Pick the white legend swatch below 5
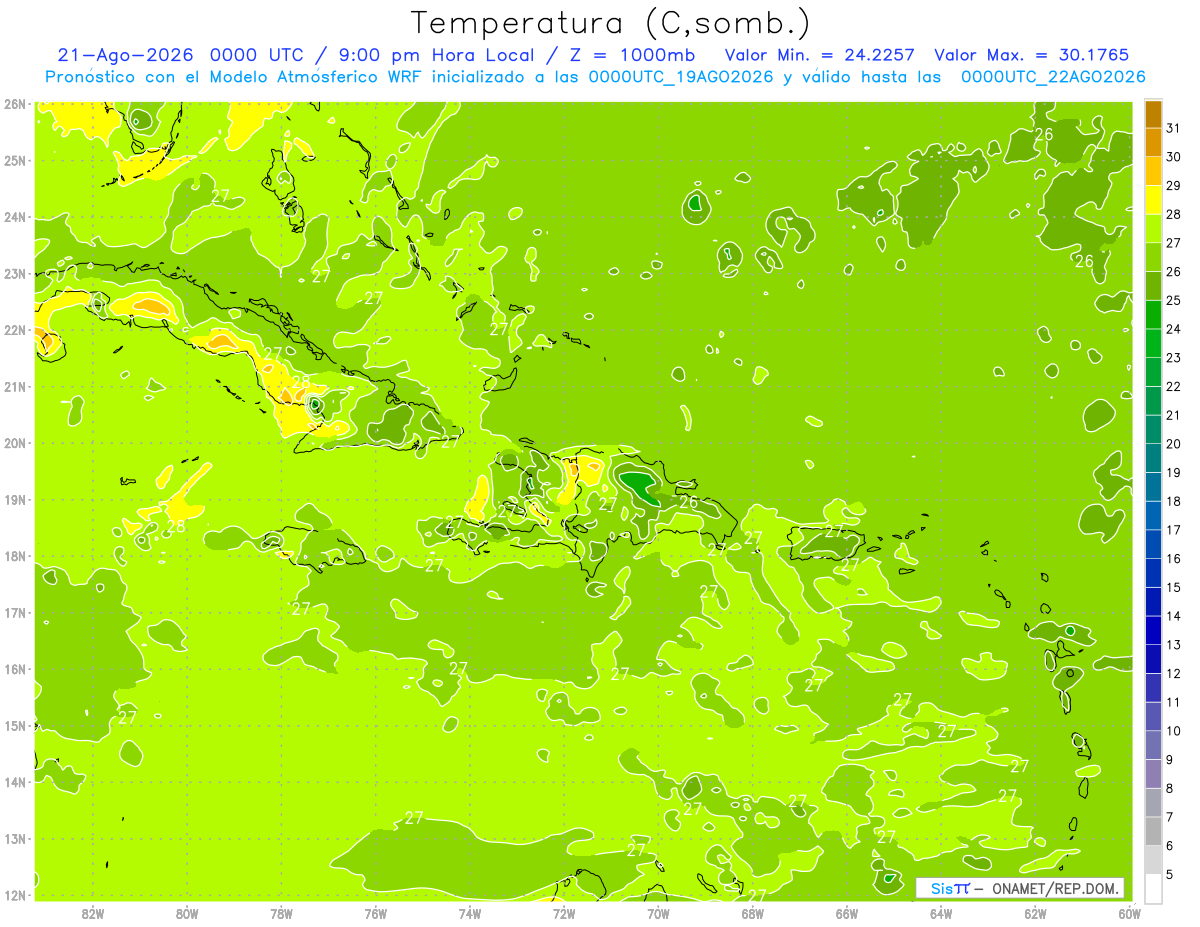Screen dimensions: 1200x927 1154,888
